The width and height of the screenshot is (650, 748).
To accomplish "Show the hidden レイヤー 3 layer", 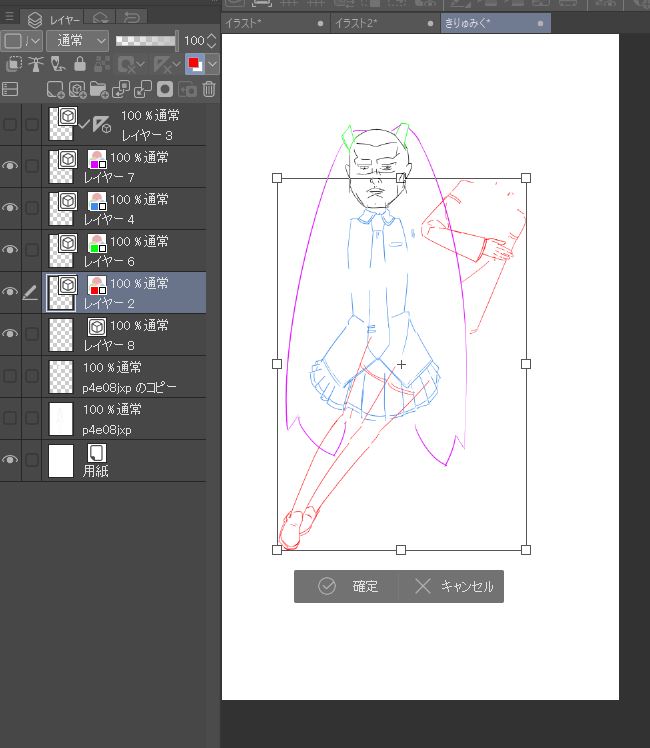I will click(x=11, y=124).
